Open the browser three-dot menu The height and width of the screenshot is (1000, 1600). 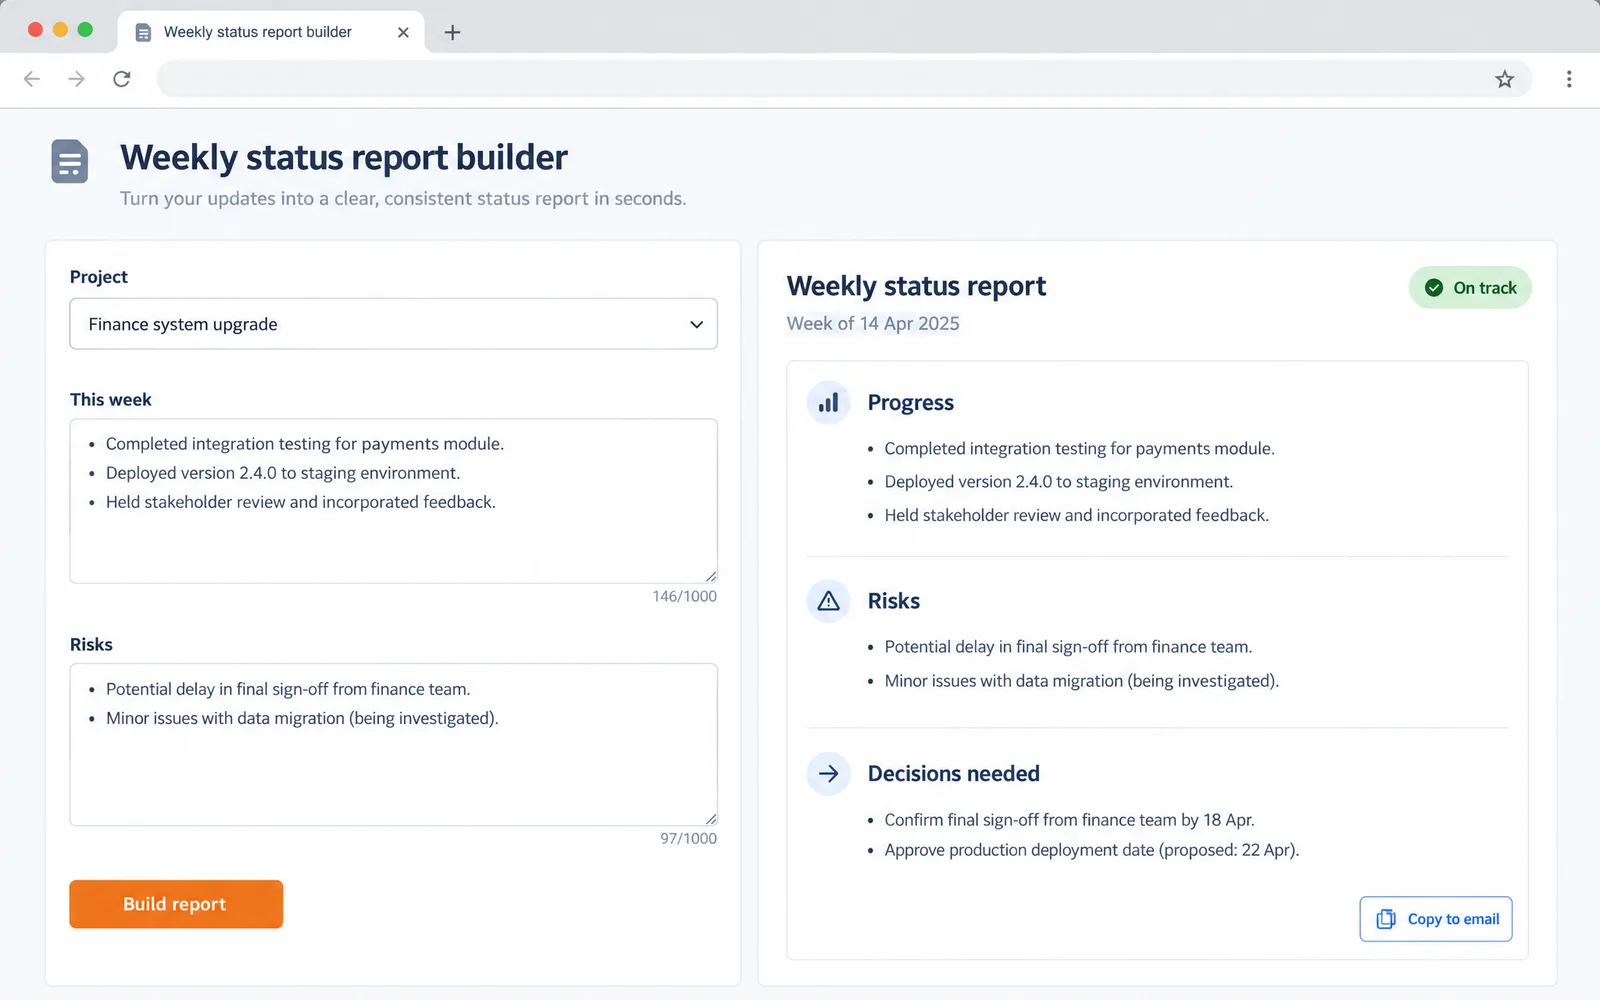click(x=1569, y=79)
